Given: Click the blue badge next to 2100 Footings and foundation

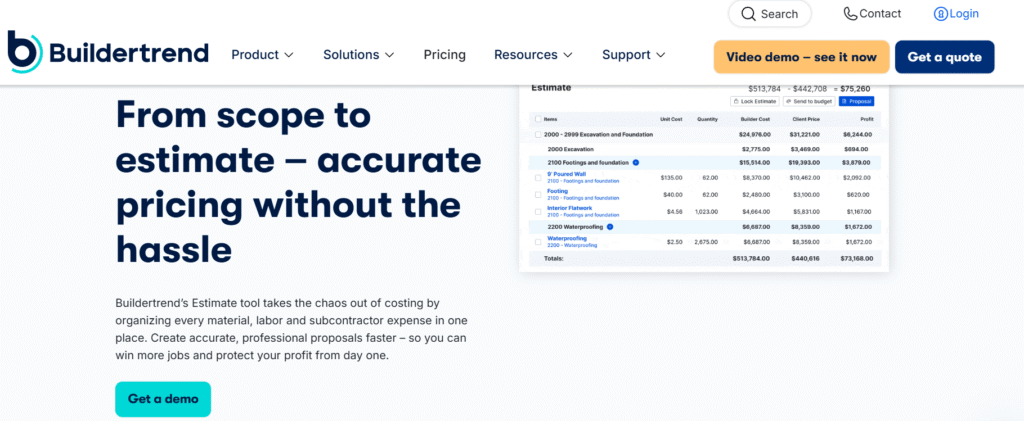Looking at the screenshot, I should click(636, 162).
